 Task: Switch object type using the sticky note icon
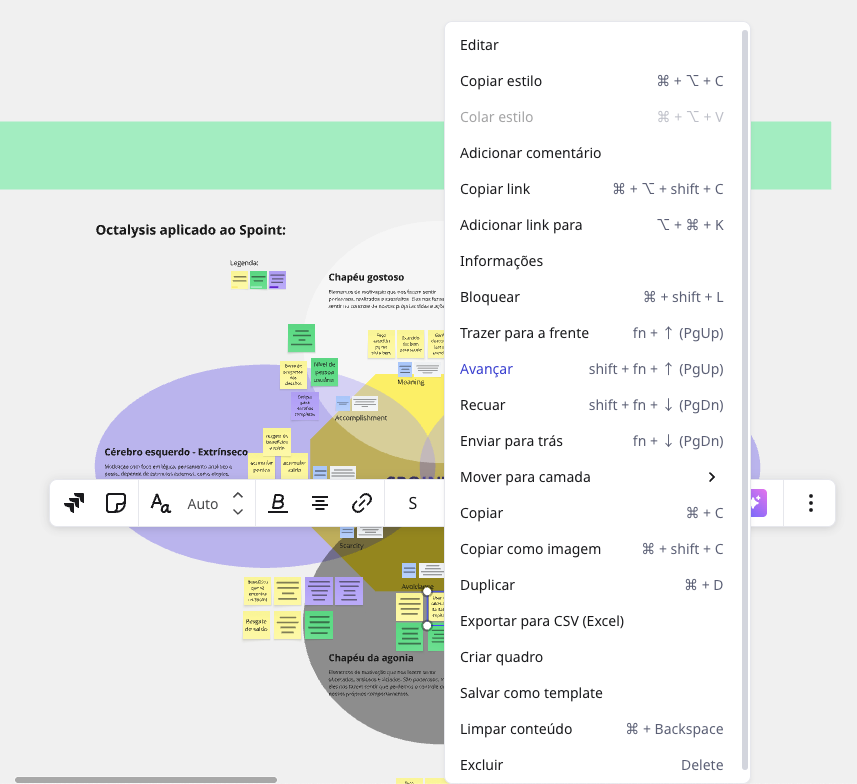[x=115, y=503]
